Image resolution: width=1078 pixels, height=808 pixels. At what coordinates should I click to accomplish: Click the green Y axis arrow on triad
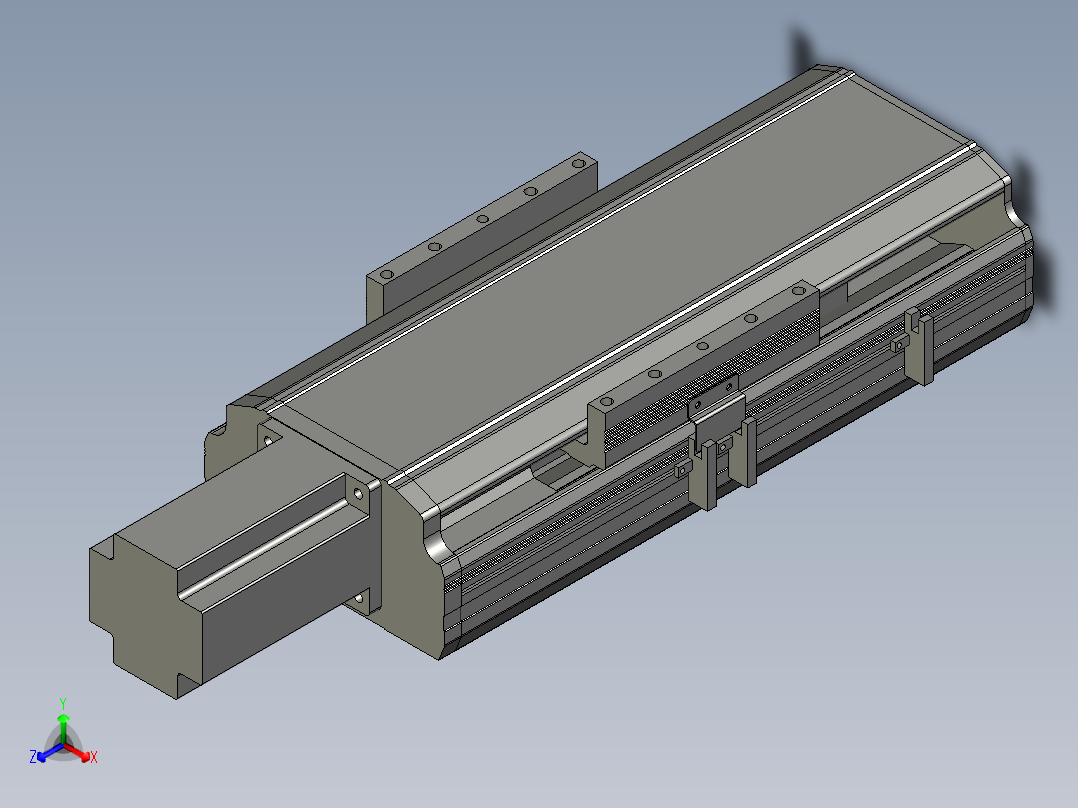[63, 727]
